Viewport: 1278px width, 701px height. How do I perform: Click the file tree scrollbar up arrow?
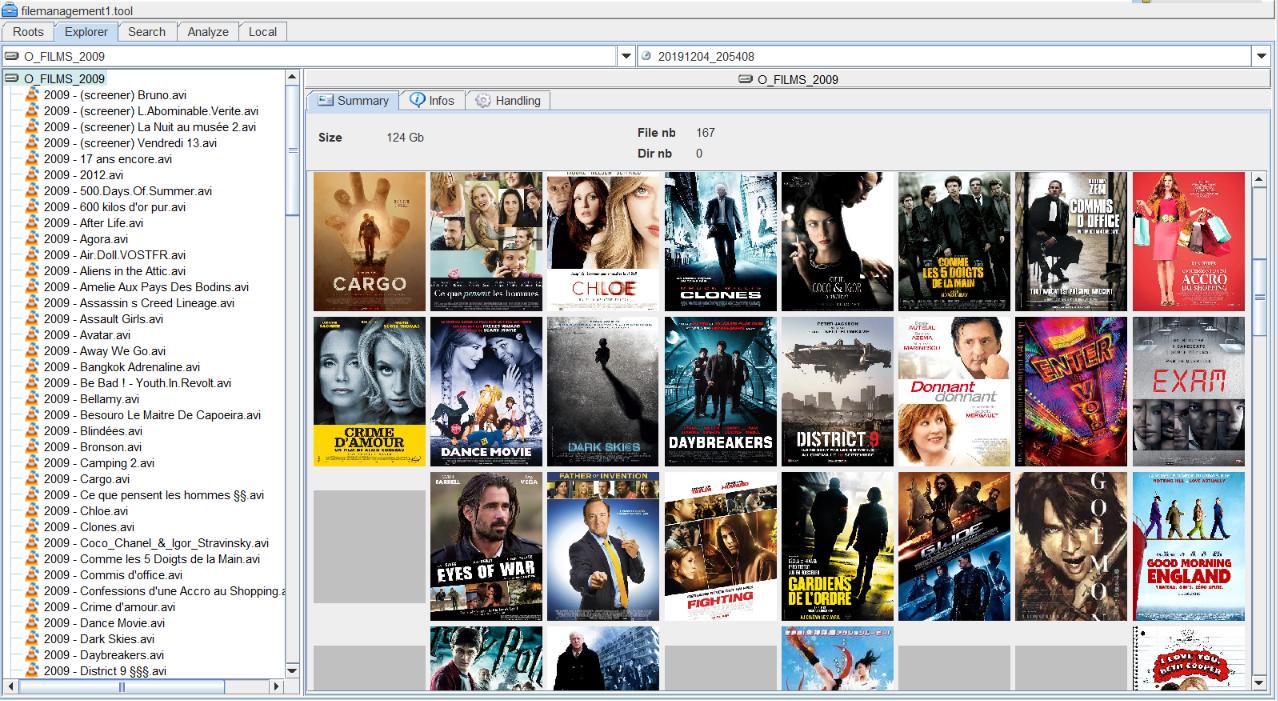292,77
